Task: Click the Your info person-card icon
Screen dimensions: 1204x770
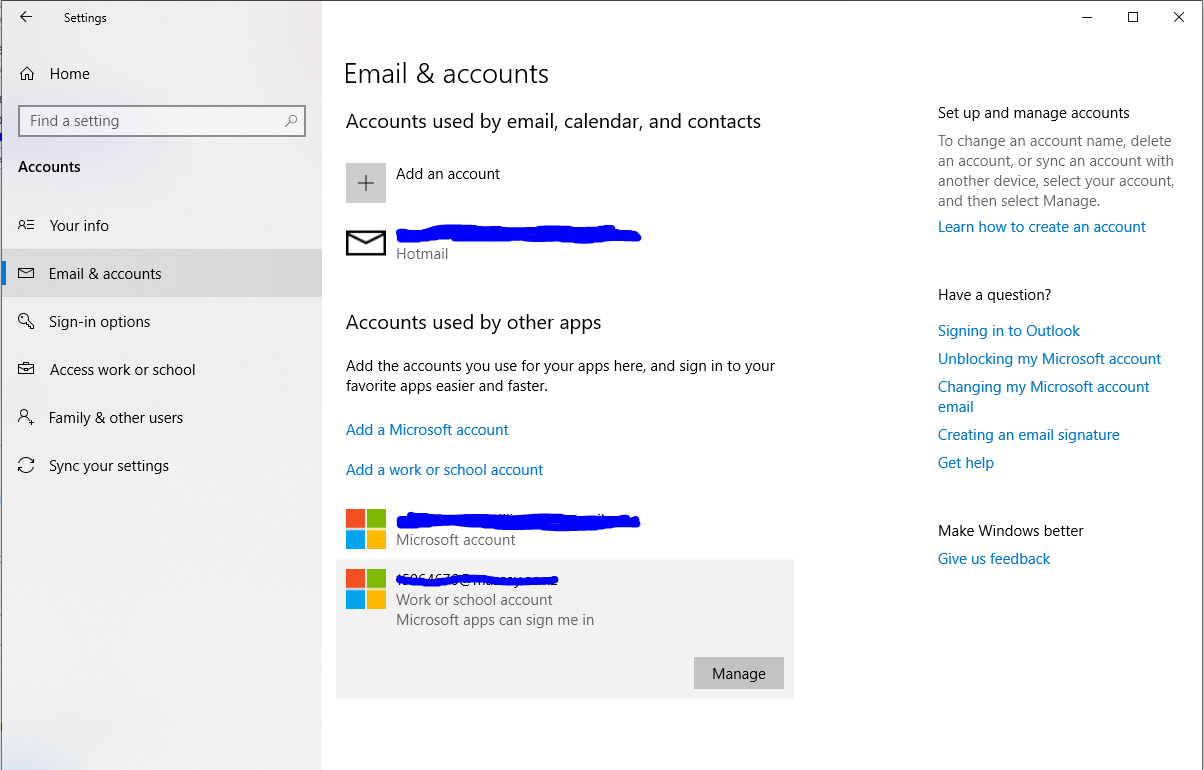Action: pyautogui.click(x=27, y=225)
